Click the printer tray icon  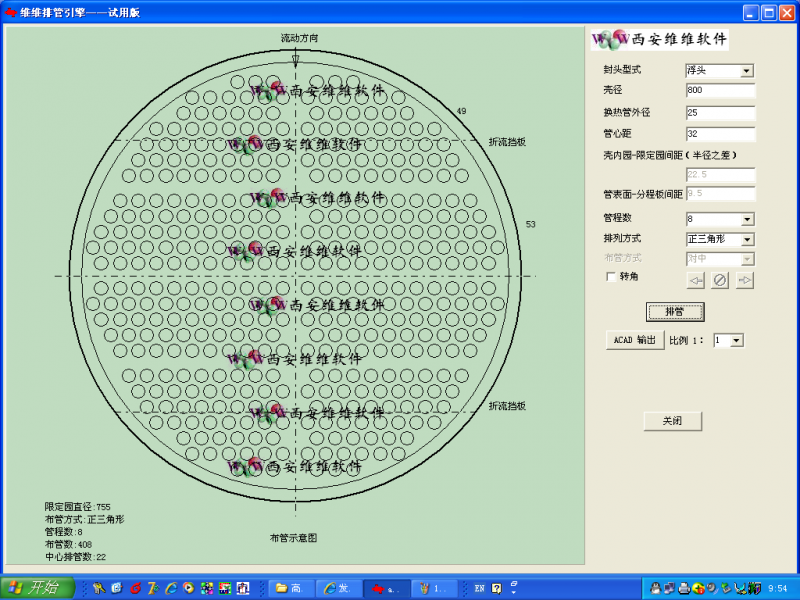684,588
